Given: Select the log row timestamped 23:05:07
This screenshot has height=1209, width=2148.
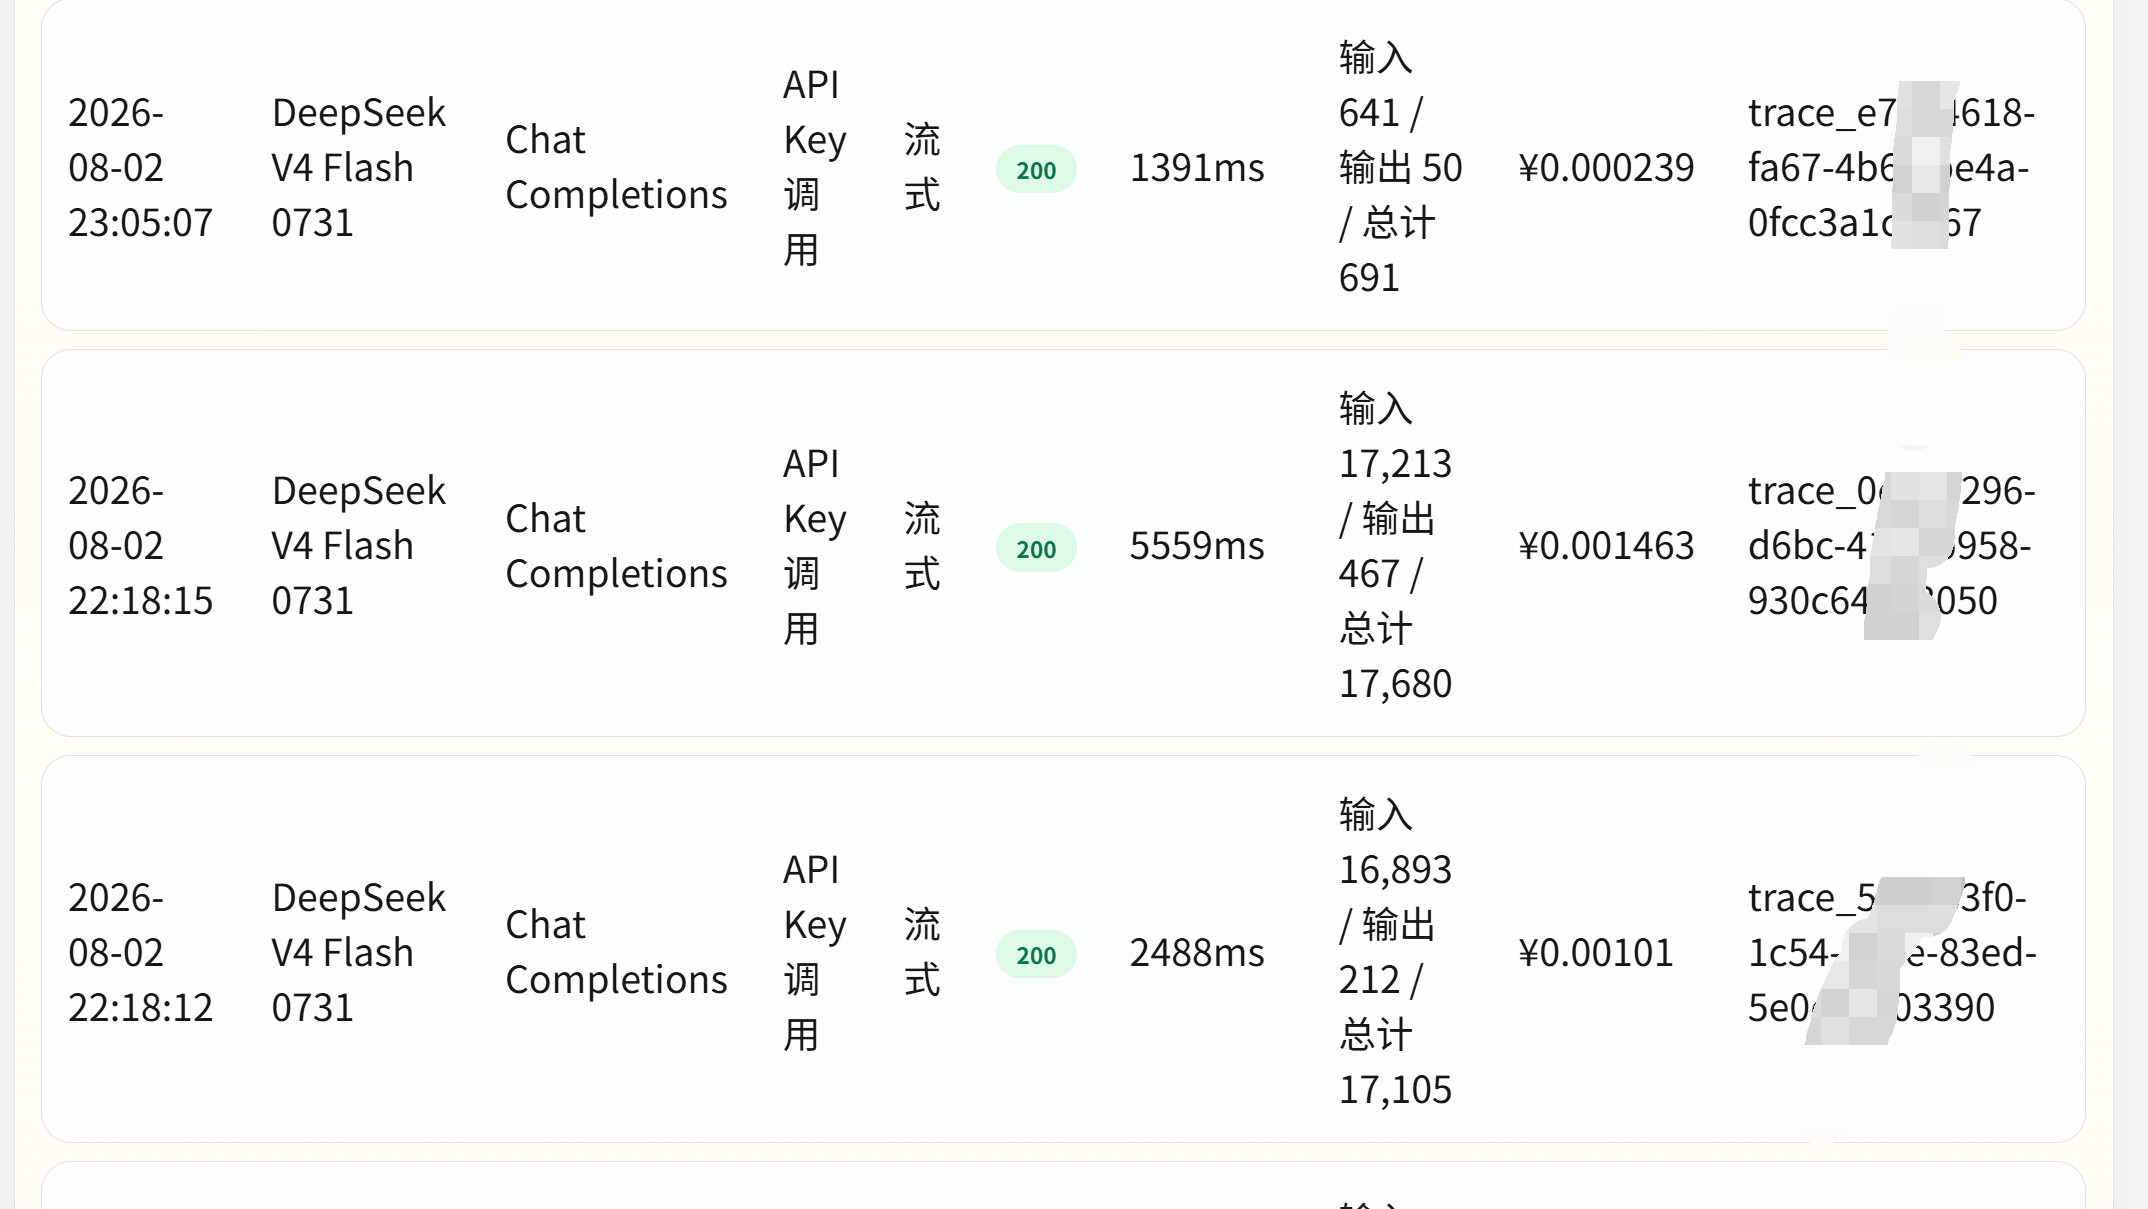Looking at the screenshot, I should [x=1063, y=165].
